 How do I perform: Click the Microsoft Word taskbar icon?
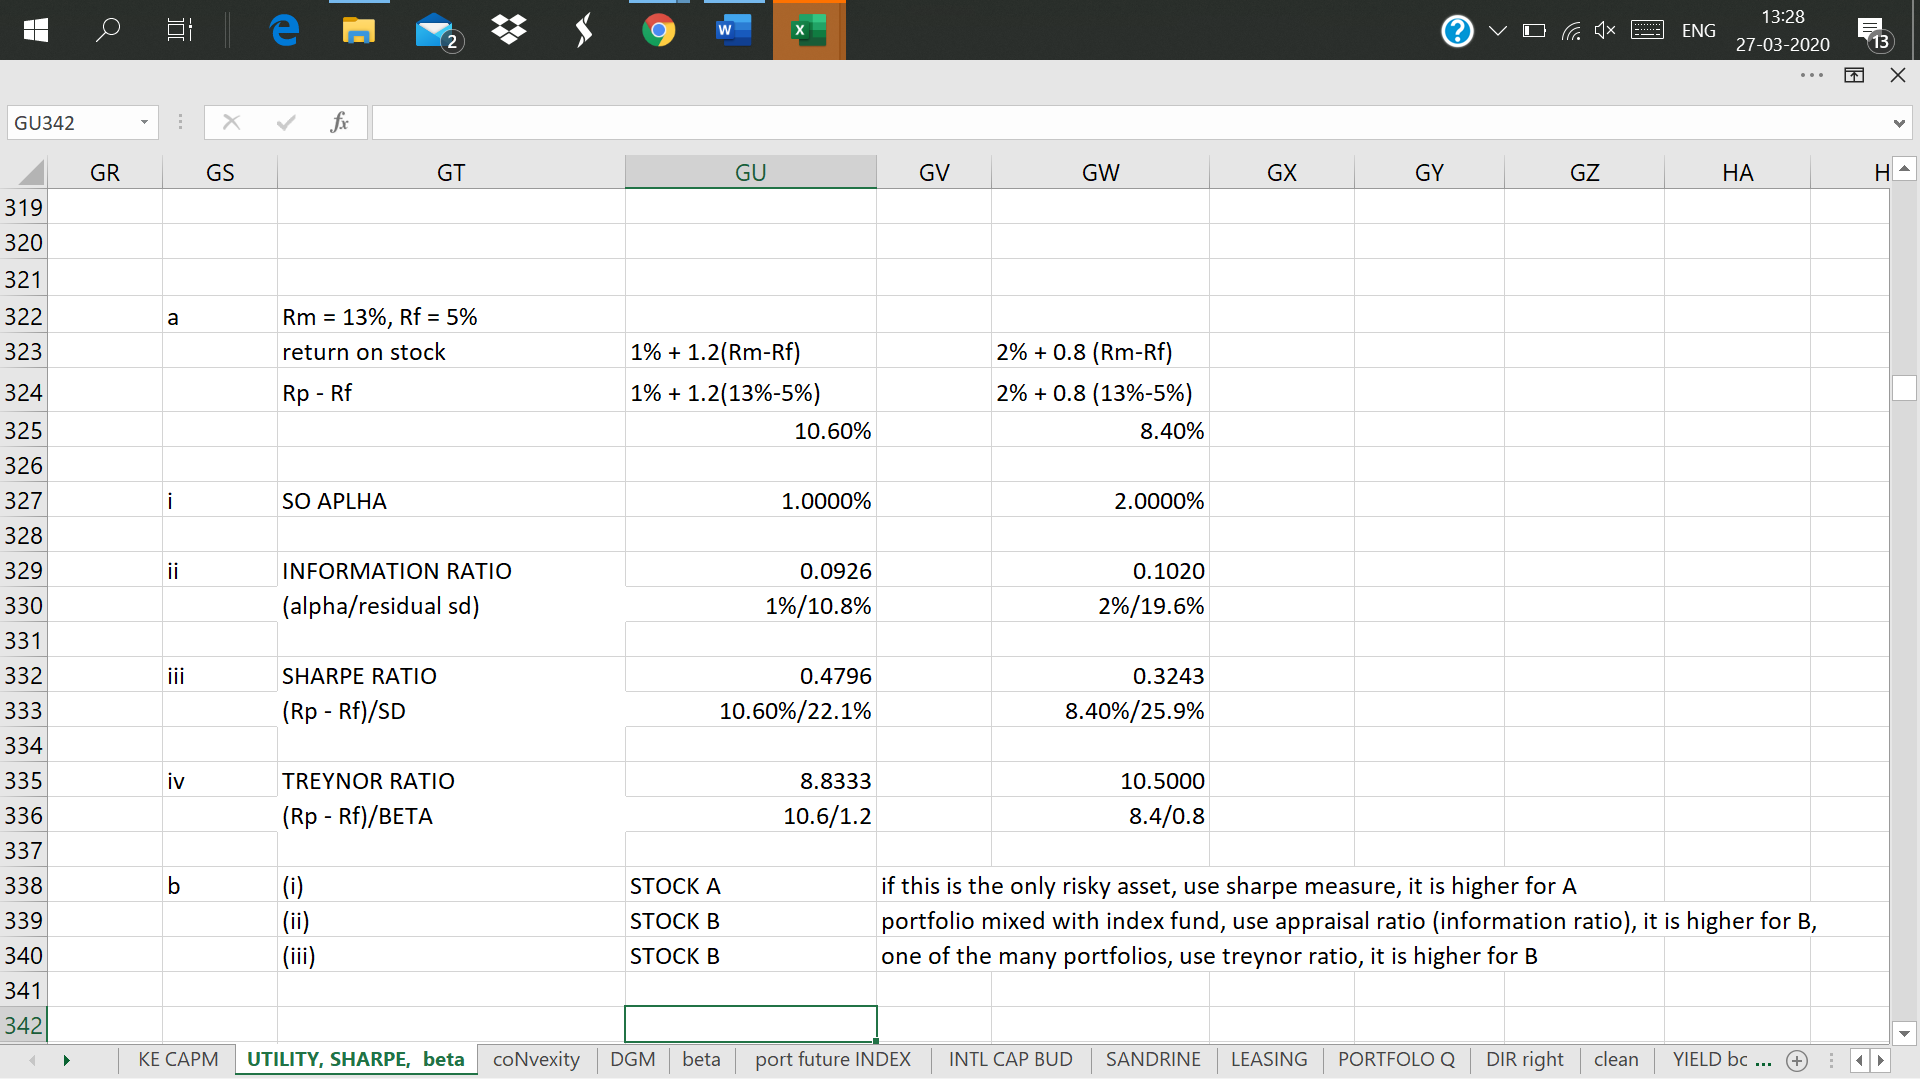click(733, 30)
